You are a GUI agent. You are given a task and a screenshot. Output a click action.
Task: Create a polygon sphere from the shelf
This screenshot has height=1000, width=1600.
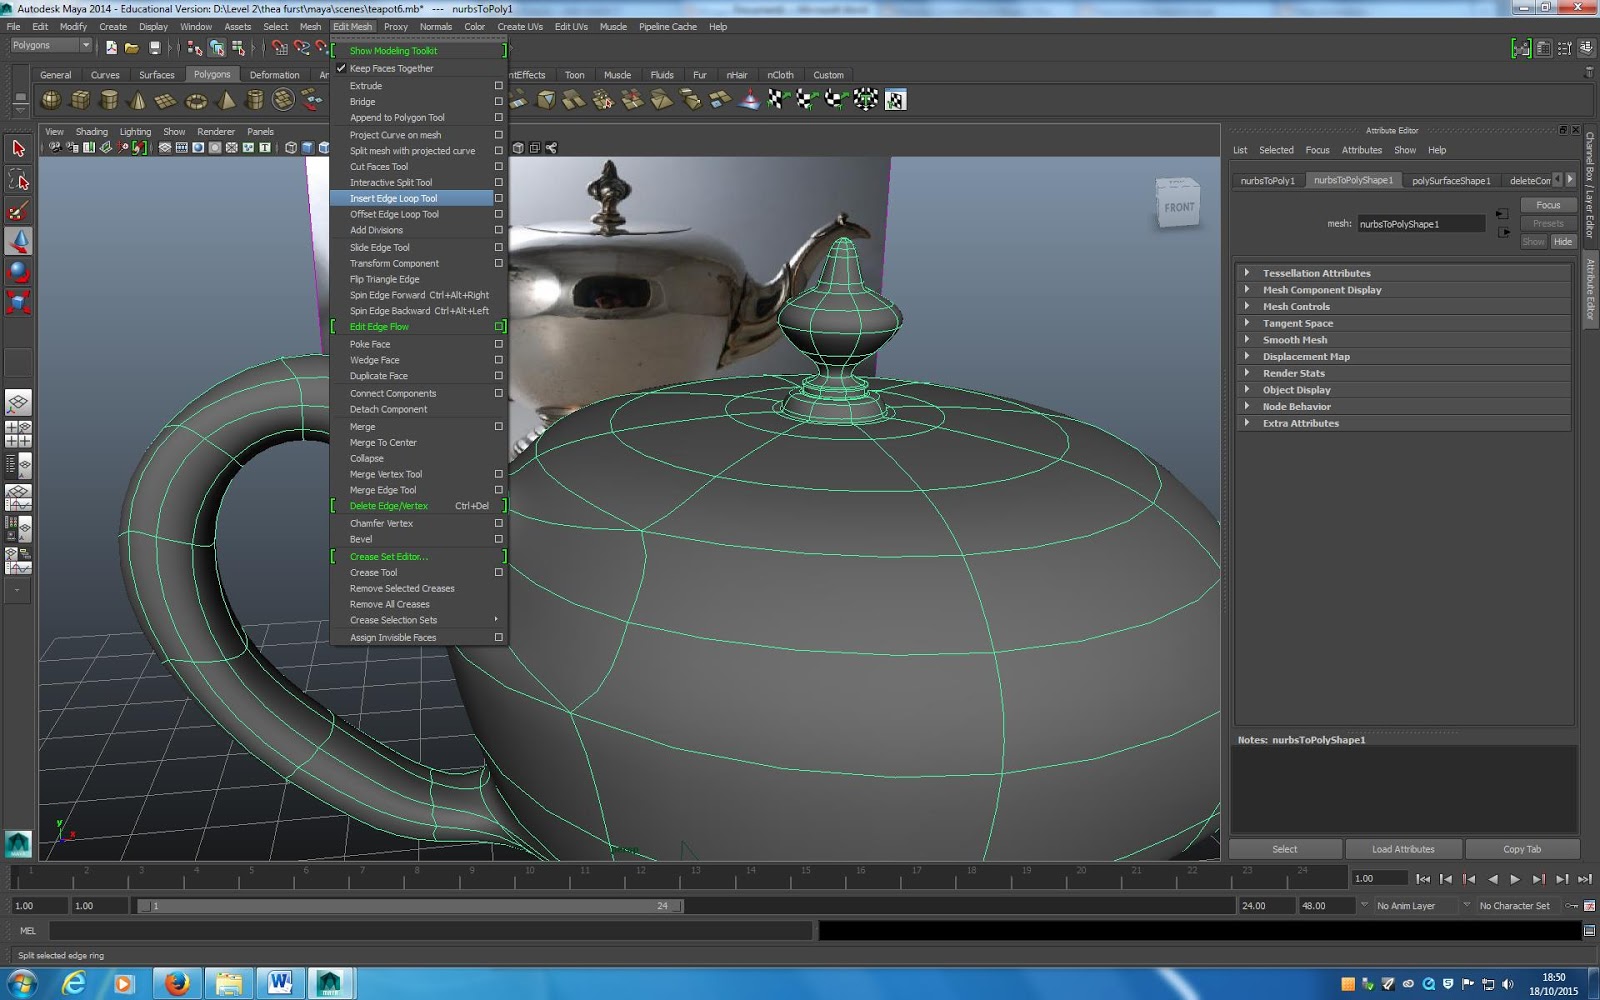51,100
